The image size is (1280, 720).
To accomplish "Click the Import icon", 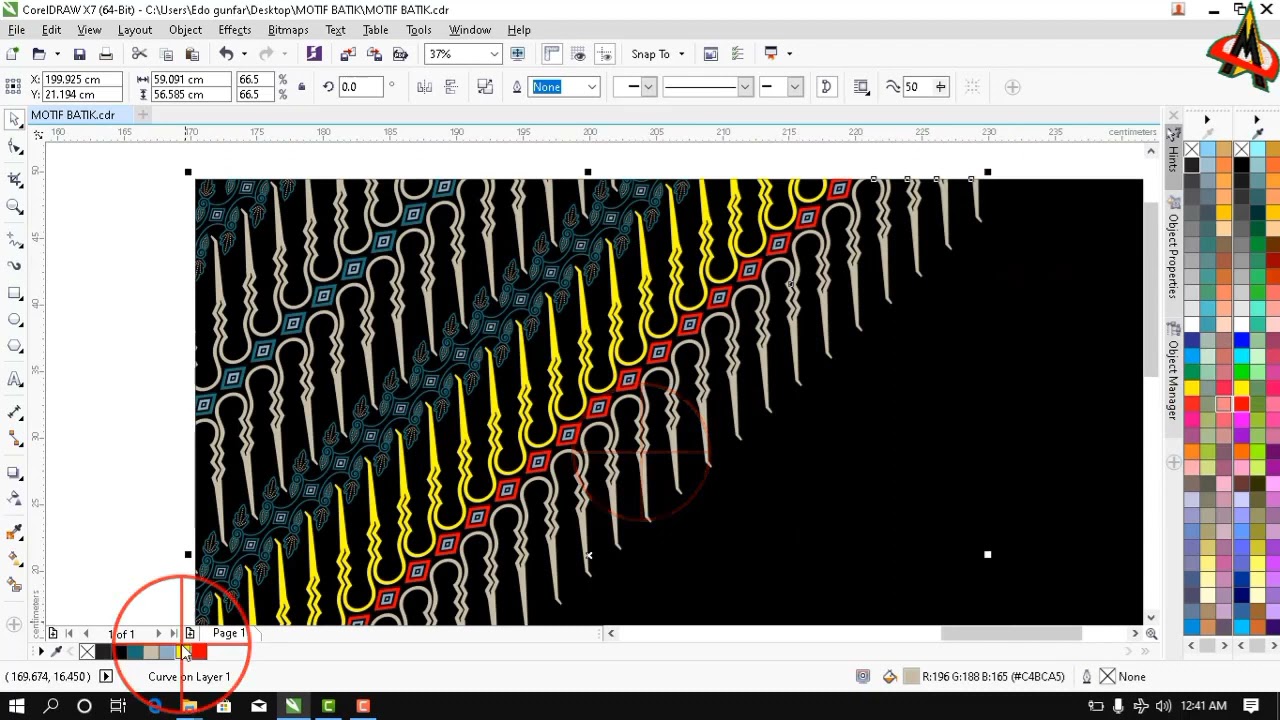I will coord(347,54).
